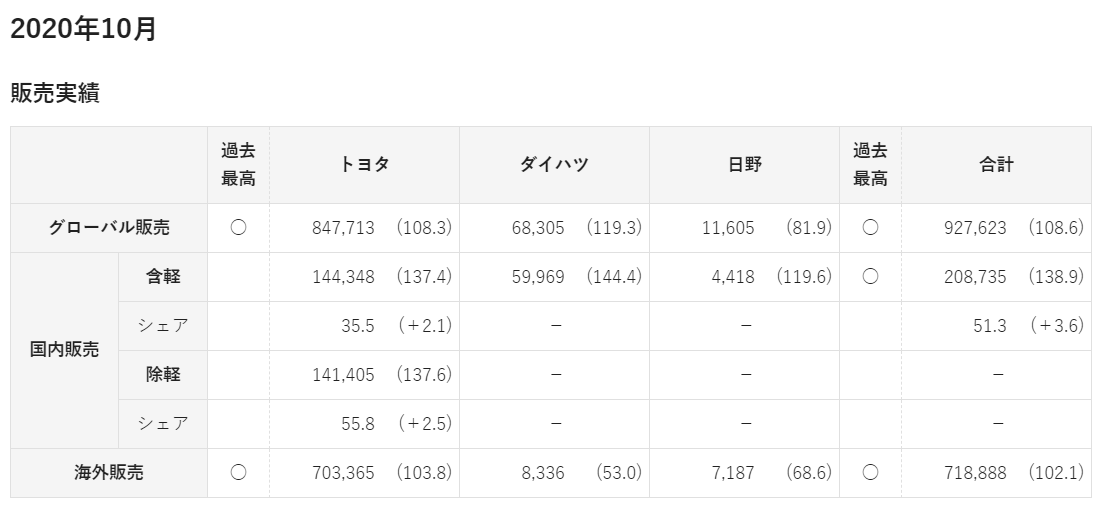Click the 合計 column header

tap(996, 165)
